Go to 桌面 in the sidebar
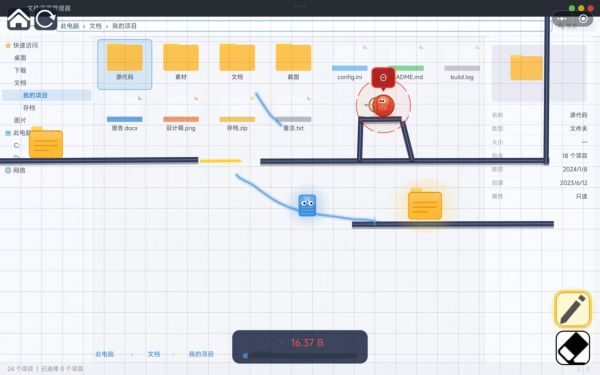600x375 pixels. (x=20, y=58)
